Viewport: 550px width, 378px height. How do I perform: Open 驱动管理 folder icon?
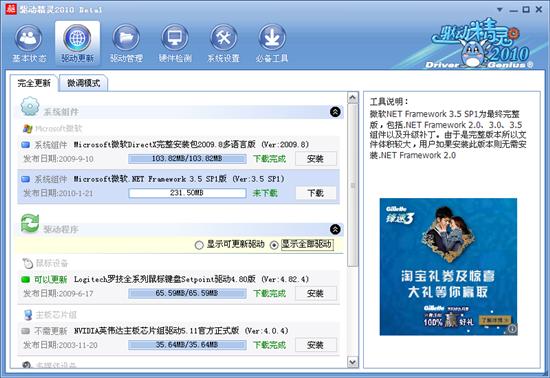pyautogui.click(x=126, y=38)
